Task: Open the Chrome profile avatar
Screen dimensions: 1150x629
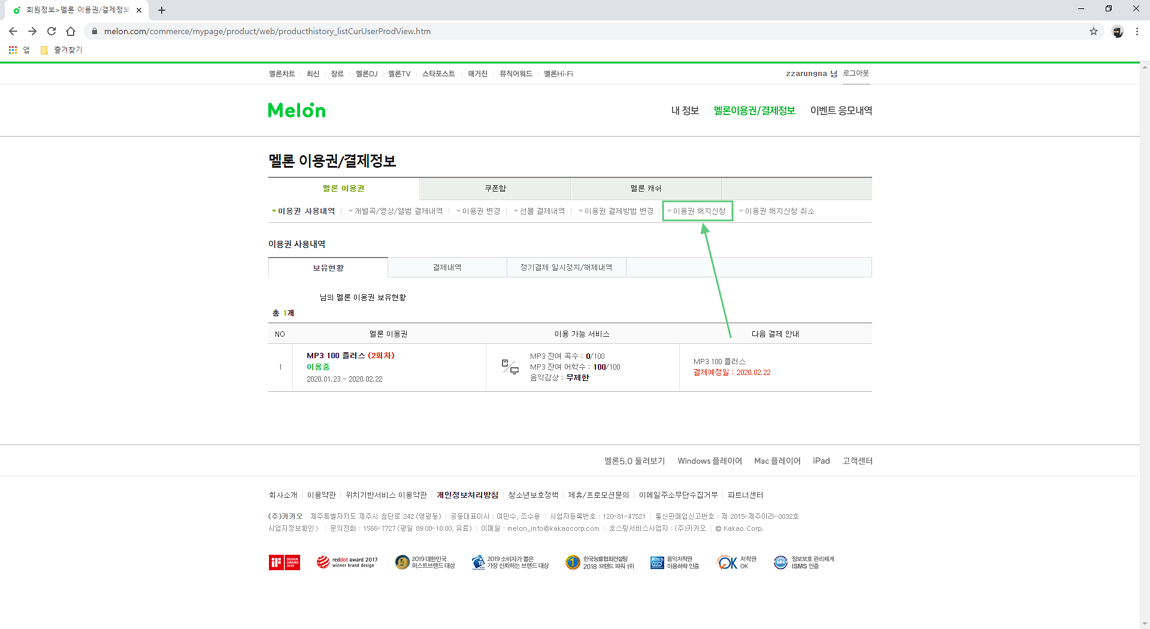Action: click(x=1117, y=32)
